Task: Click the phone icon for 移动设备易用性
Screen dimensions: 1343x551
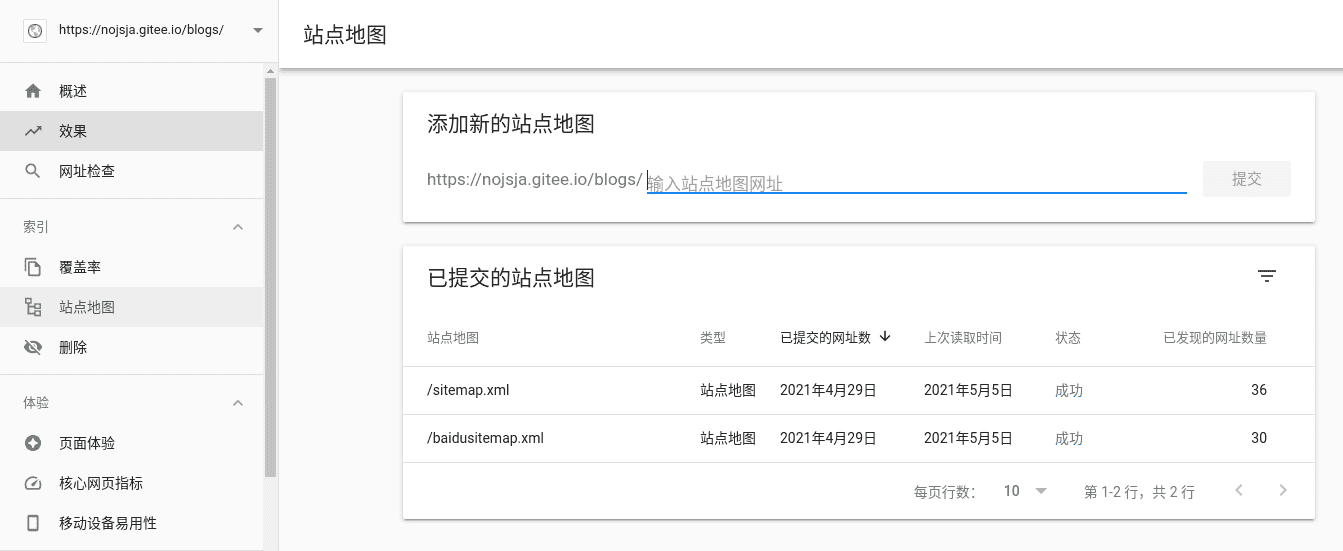Action: pos(33,523)
